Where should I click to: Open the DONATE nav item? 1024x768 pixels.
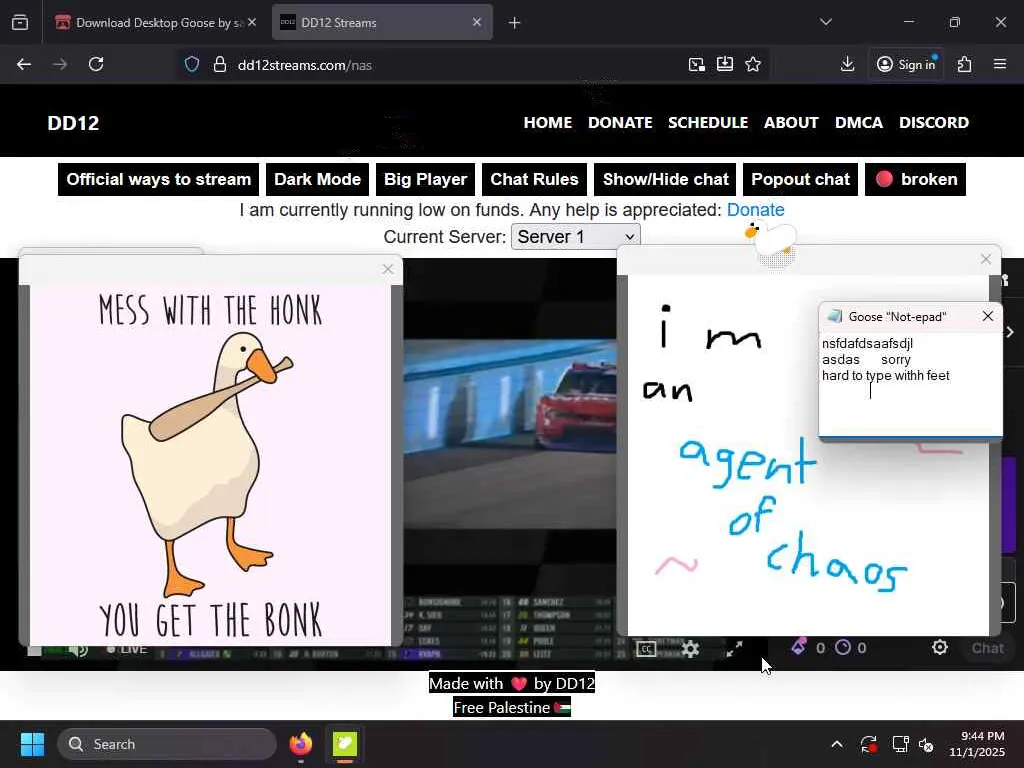(620, 123)
